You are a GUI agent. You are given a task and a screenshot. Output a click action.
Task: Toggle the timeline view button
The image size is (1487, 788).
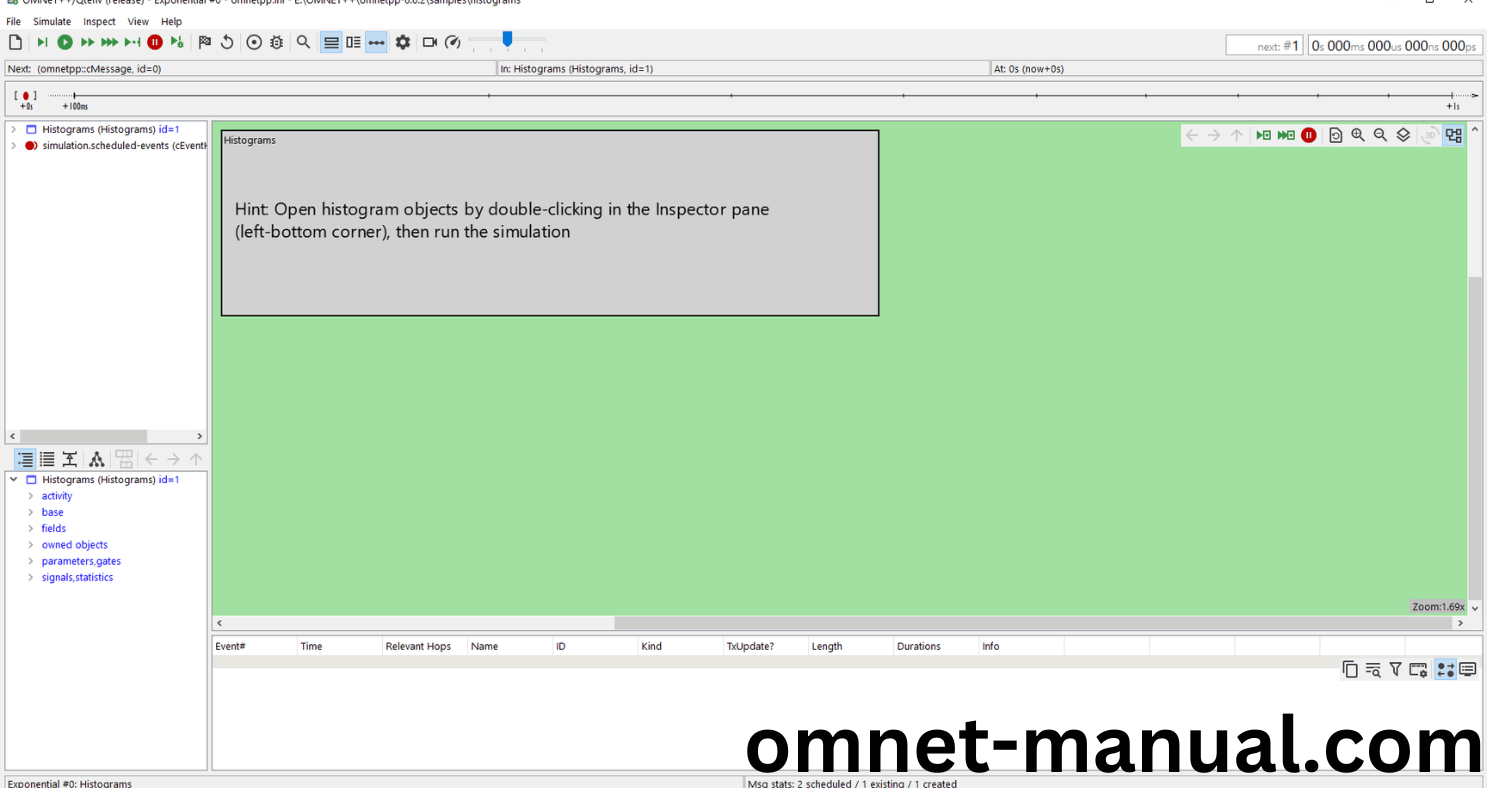click(x=376, y=42)
